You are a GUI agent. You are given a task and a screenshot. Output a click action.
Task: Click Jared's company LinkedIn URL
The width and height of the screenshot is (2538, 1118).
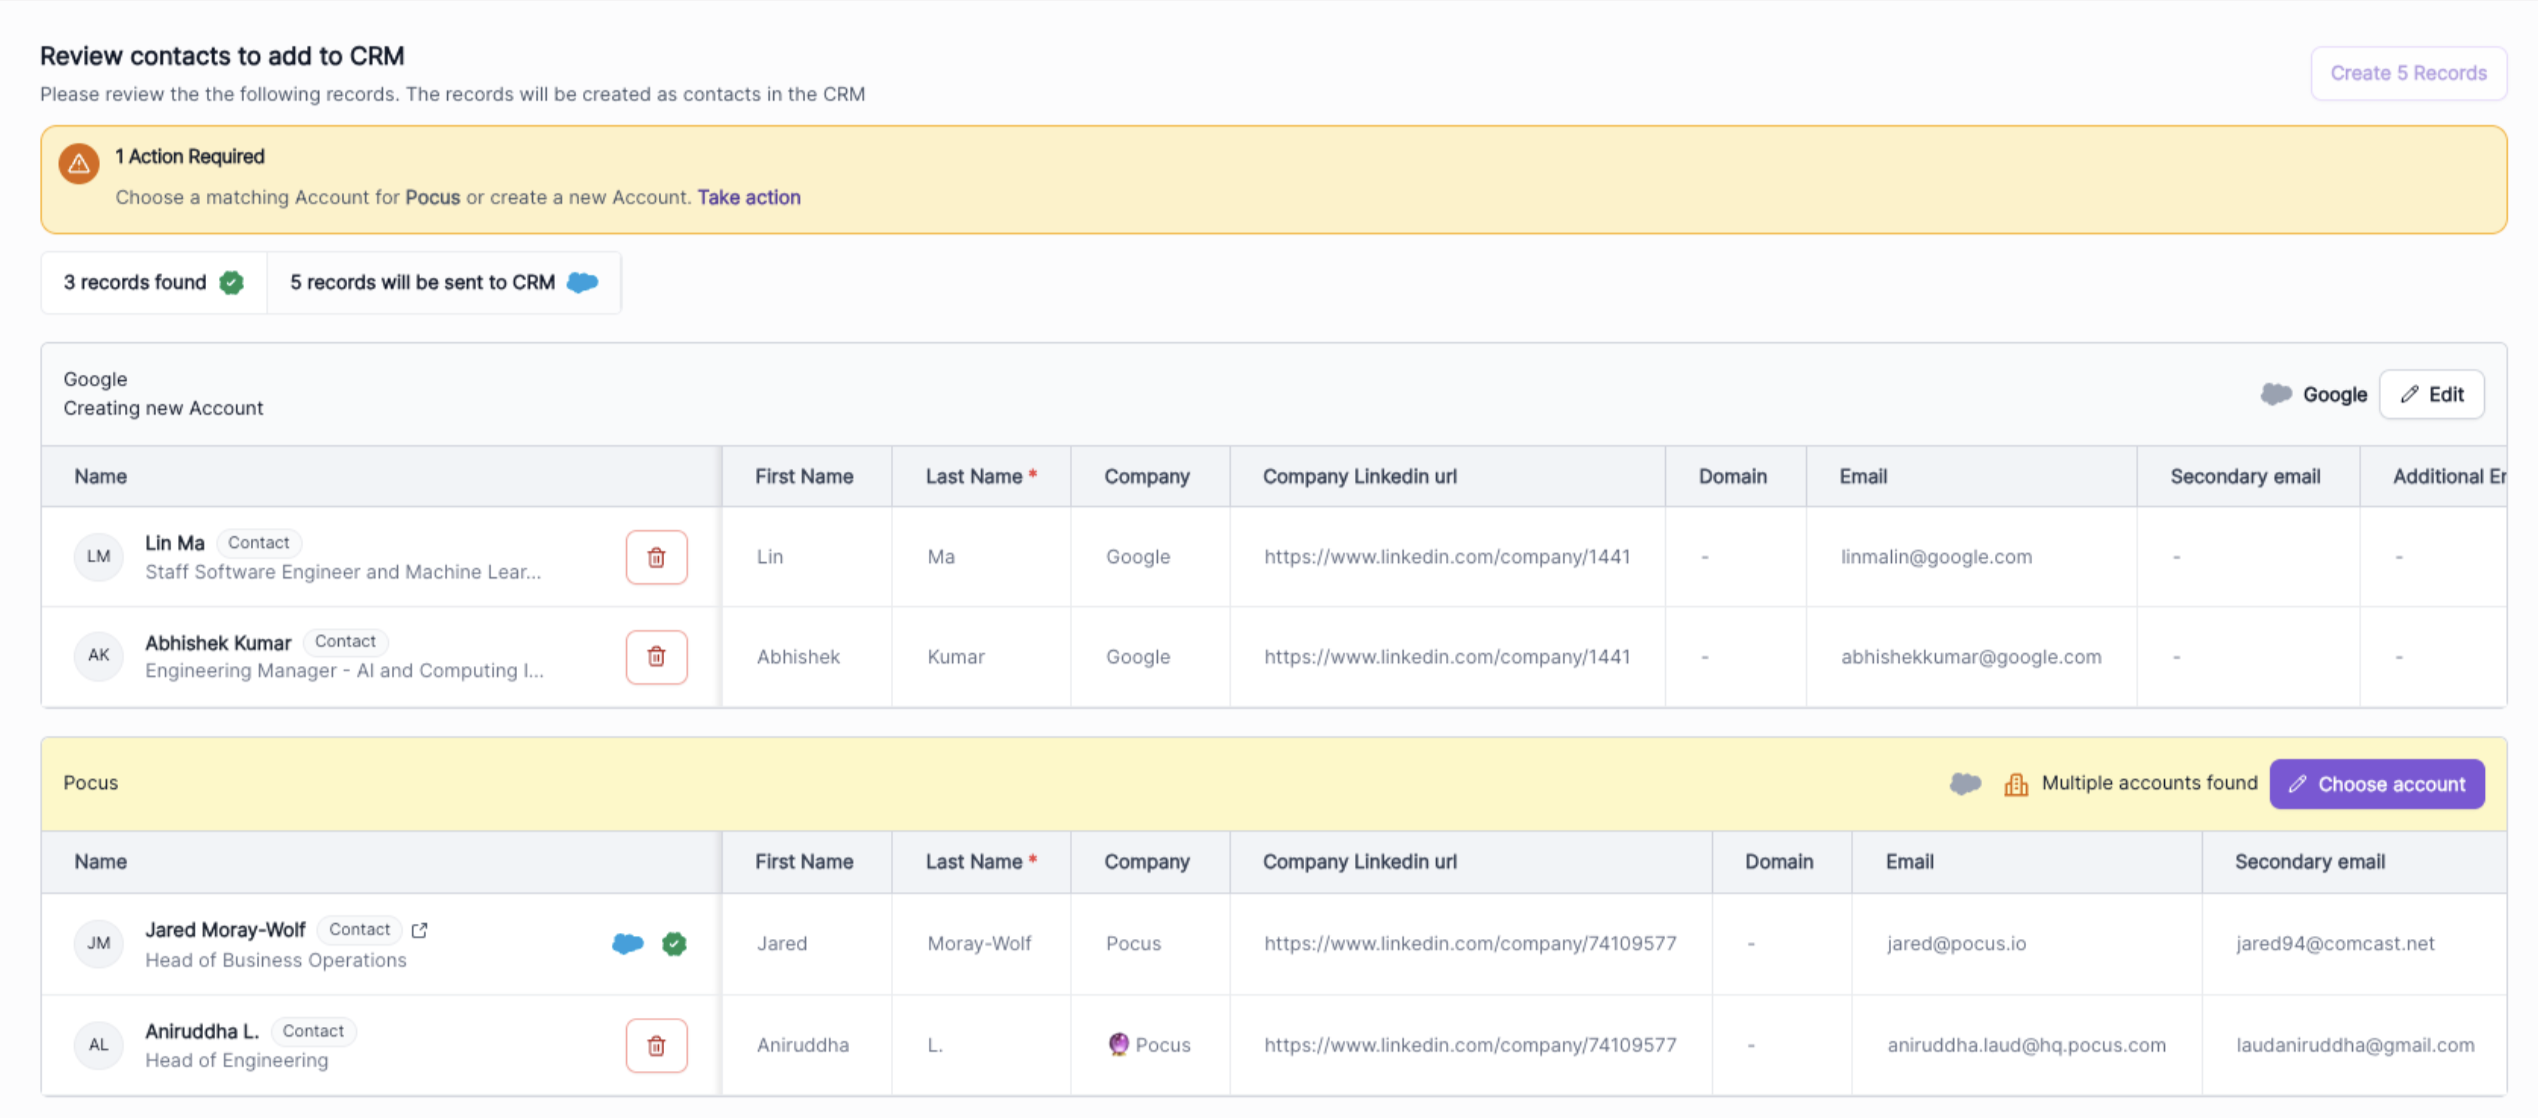(x=1470, y=943)
